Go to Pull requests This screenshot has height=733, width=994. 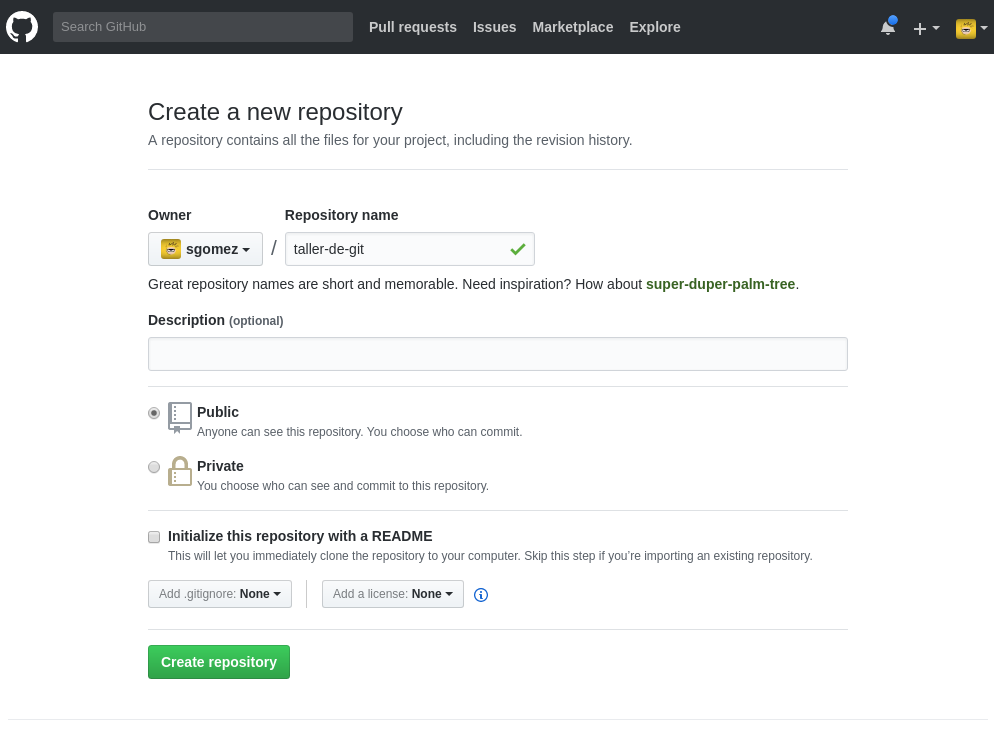coord(413,27)
